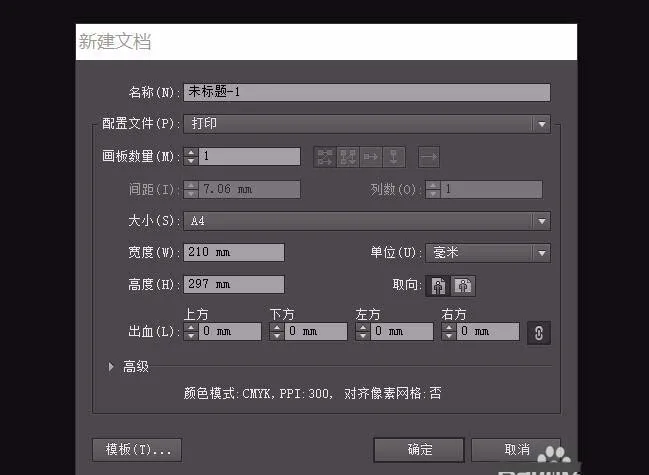Click the 列数 columns field
Screen dimensions: 649x475
[x=491, y=189]
